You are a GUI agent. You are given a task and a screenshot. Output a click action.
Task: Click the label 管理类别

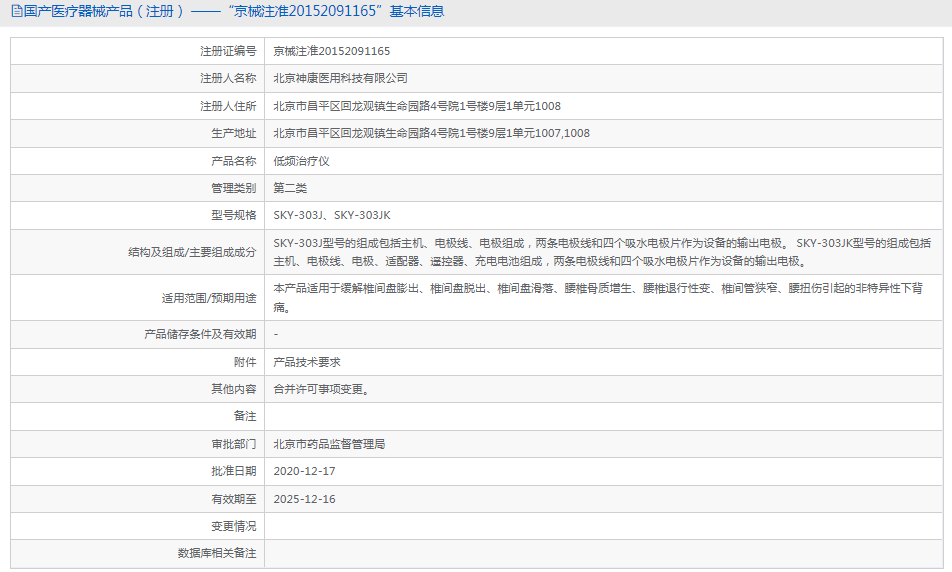click(234, 188)
